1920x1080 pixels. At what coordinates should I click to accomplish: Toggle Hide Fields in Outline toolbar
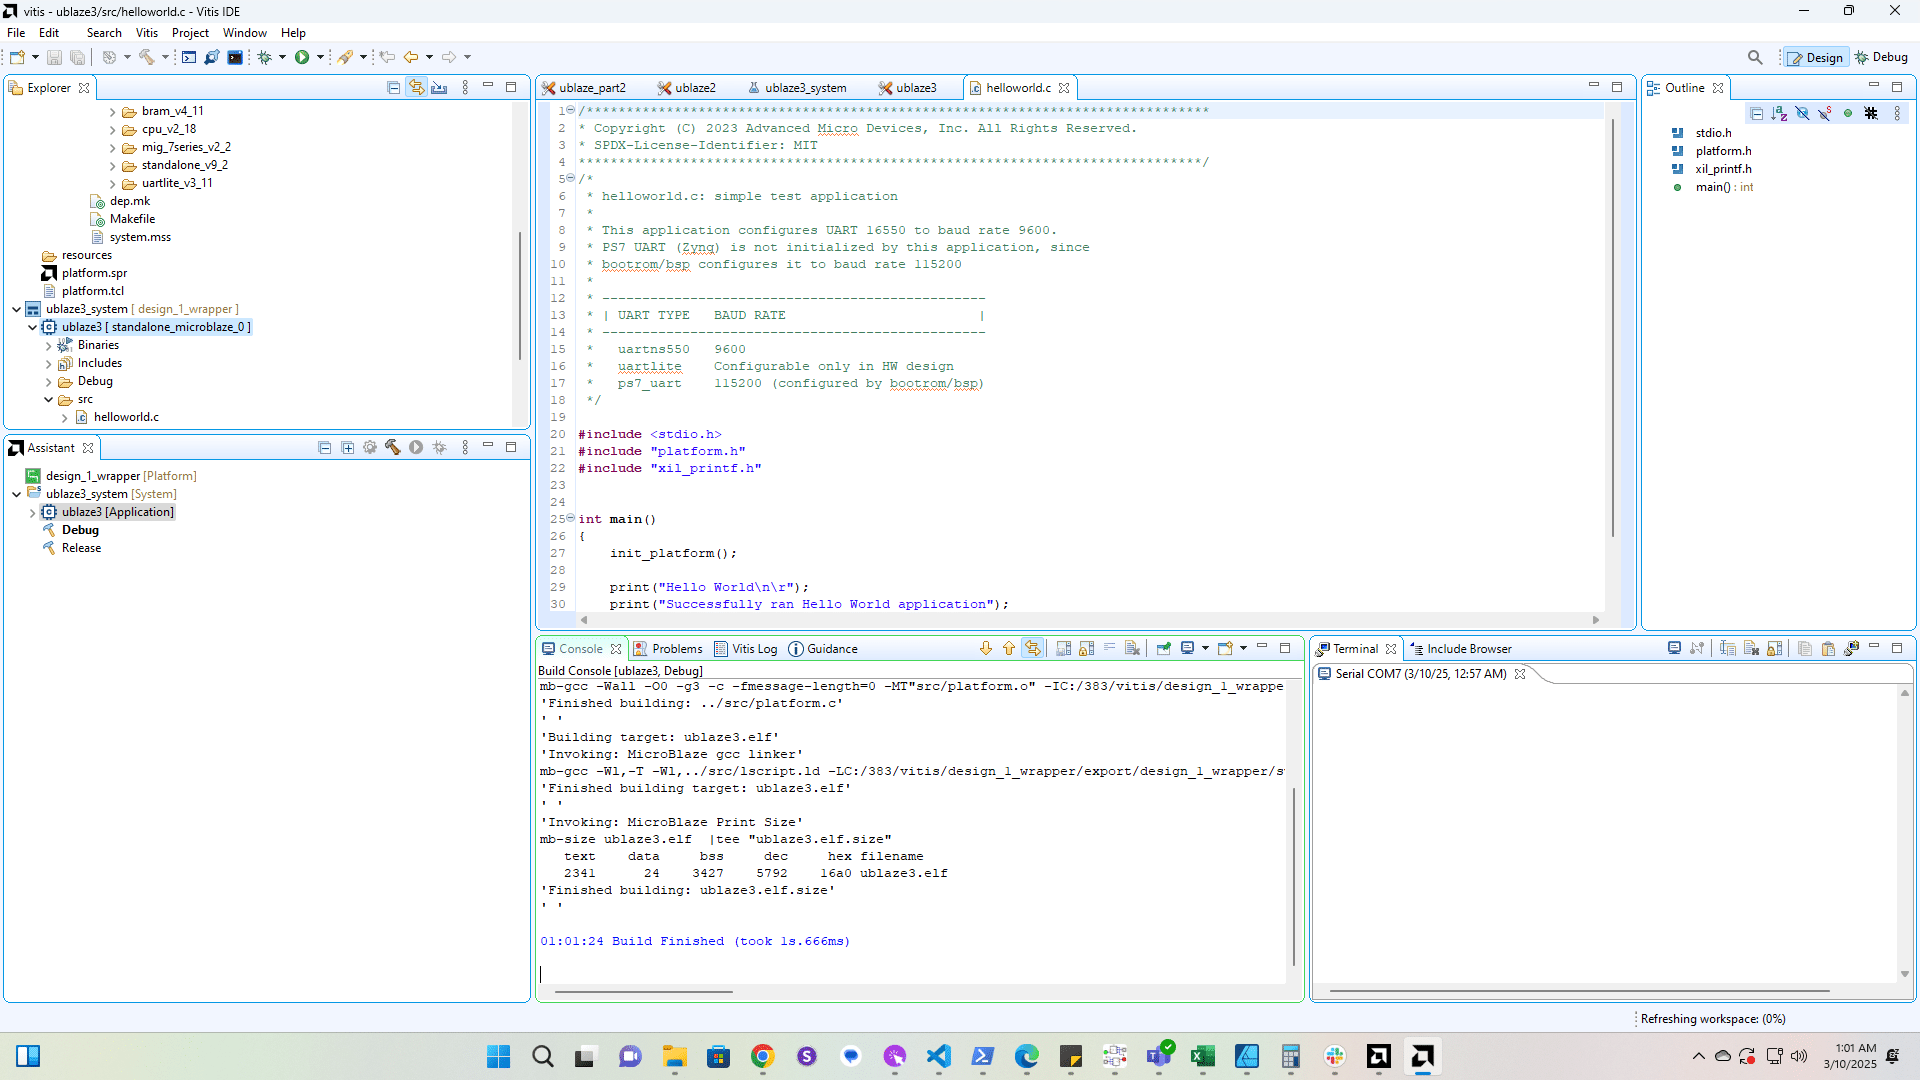point(1802,113)
